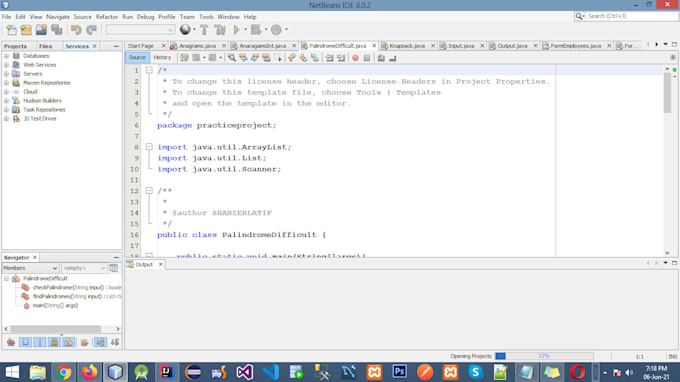Click the Find Selection magnifier icon
Image resolution: width=680 pixels, height=382 pixels.
232,58
